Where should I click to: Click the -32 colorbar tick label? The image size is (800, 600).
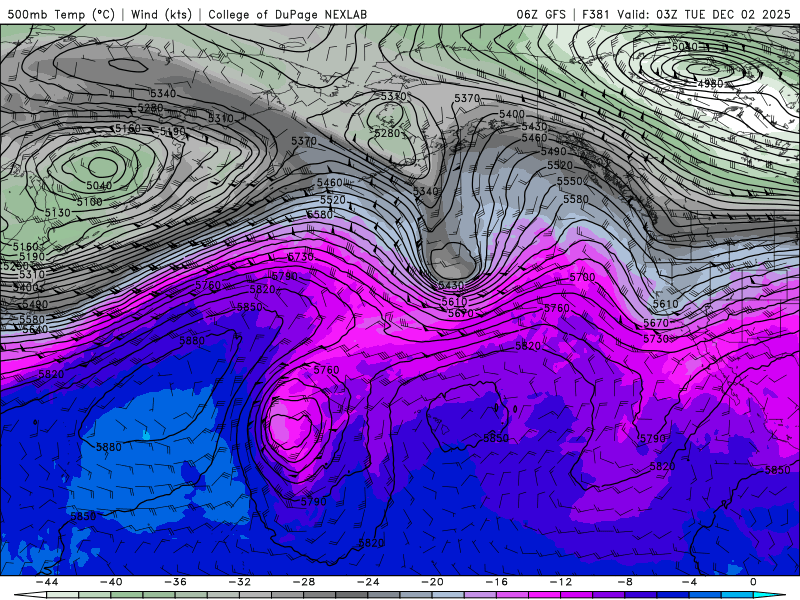(x=239, y=582)
